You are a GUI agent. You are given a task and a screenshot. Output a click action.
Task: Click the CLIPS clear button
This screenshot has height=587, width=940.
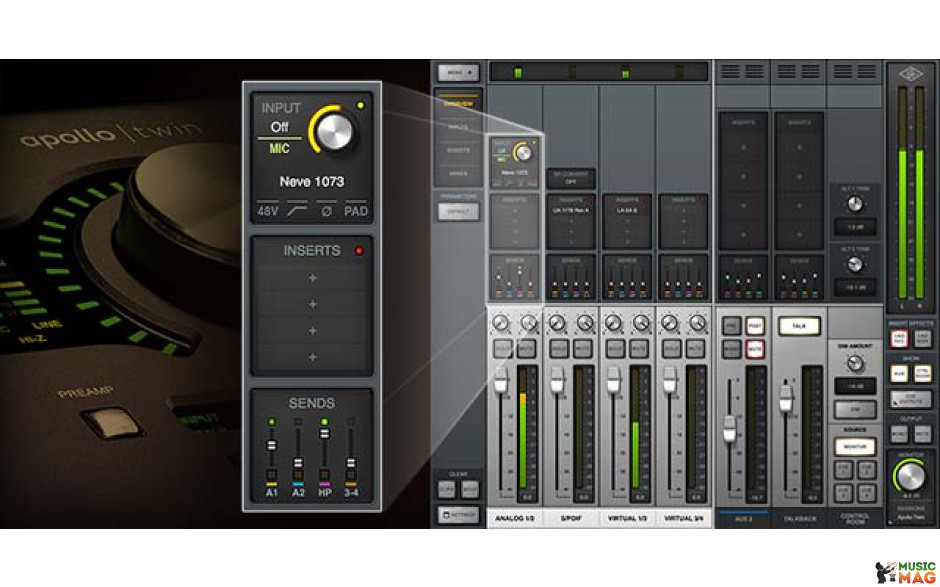[x=447, y=489]
